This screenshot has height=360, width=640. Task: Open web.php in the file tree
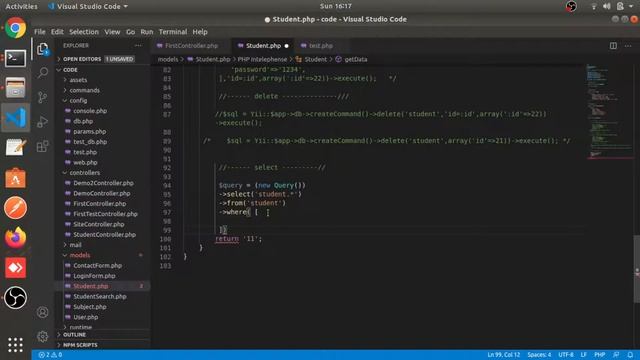(85, 162)
